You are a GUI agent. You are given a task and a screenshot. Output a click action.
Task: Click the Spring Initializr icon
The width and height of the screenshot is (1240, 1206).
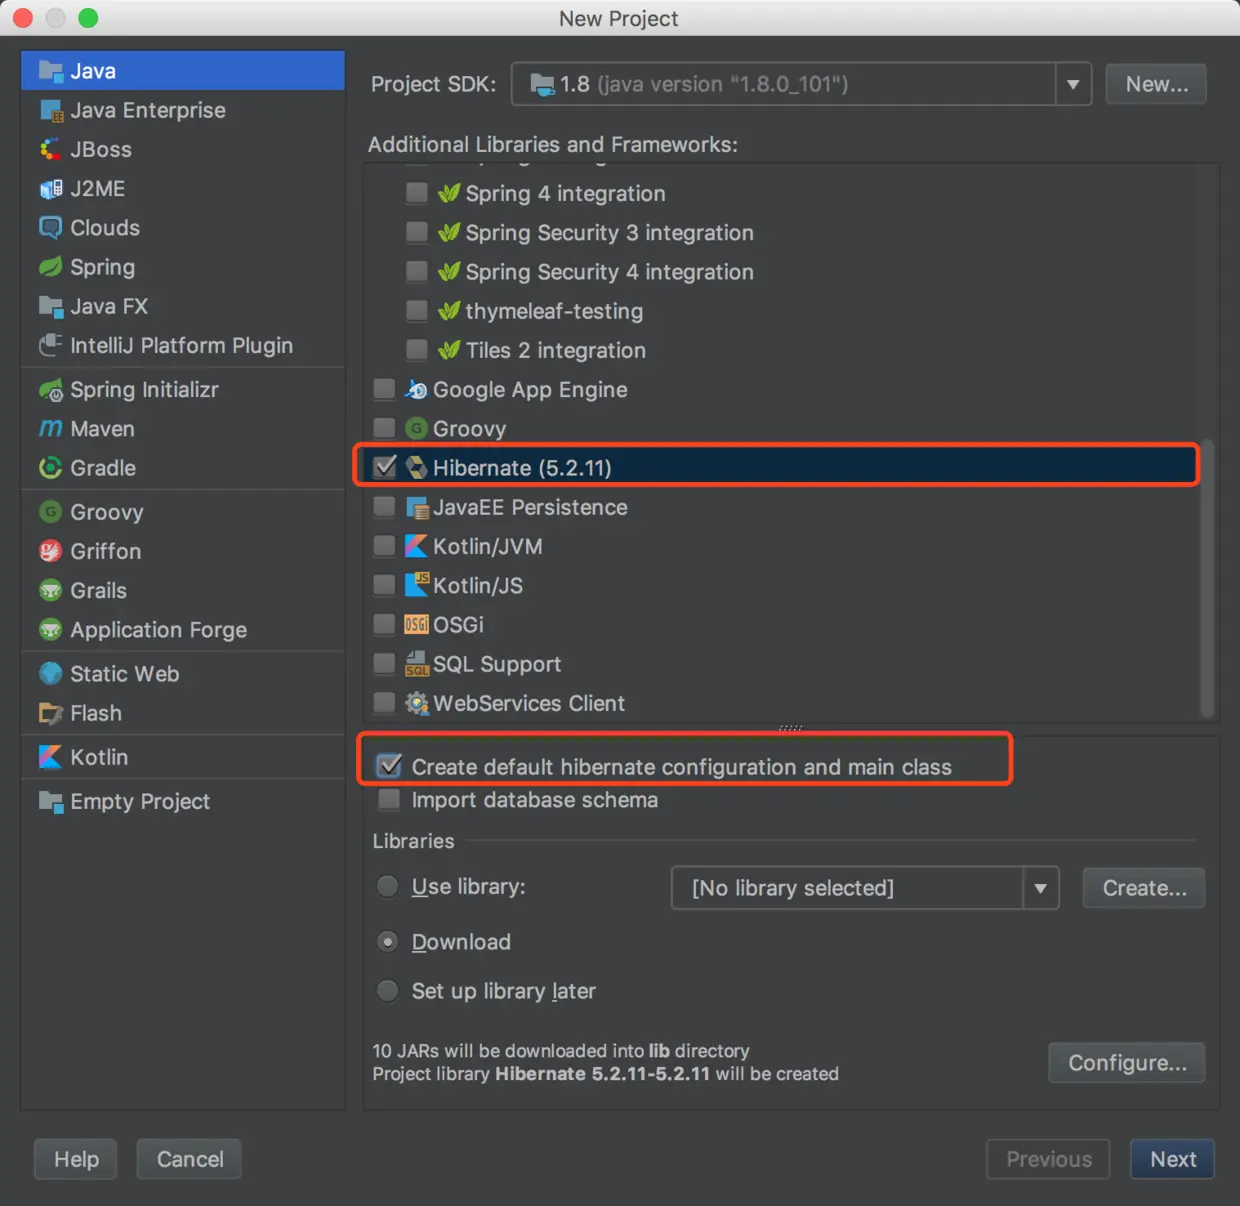click(x=50, y=389)
